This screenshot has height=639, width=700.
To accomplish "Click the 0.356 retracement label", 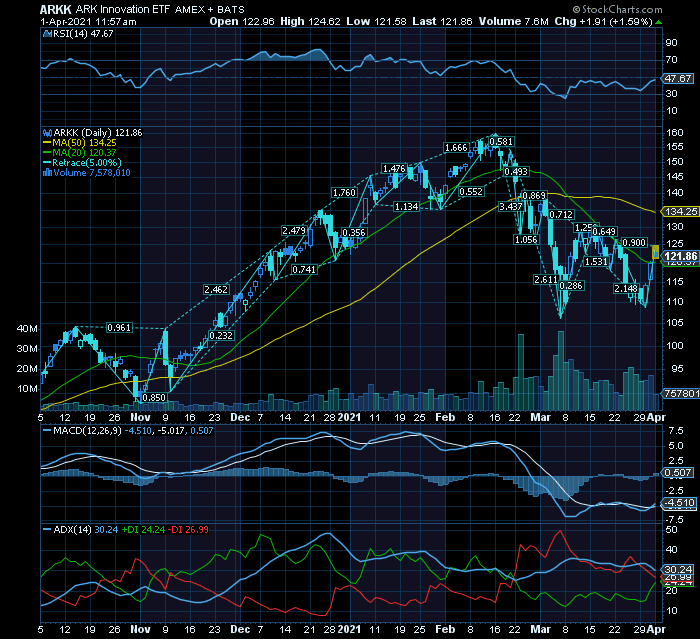I will coord(354,233).
